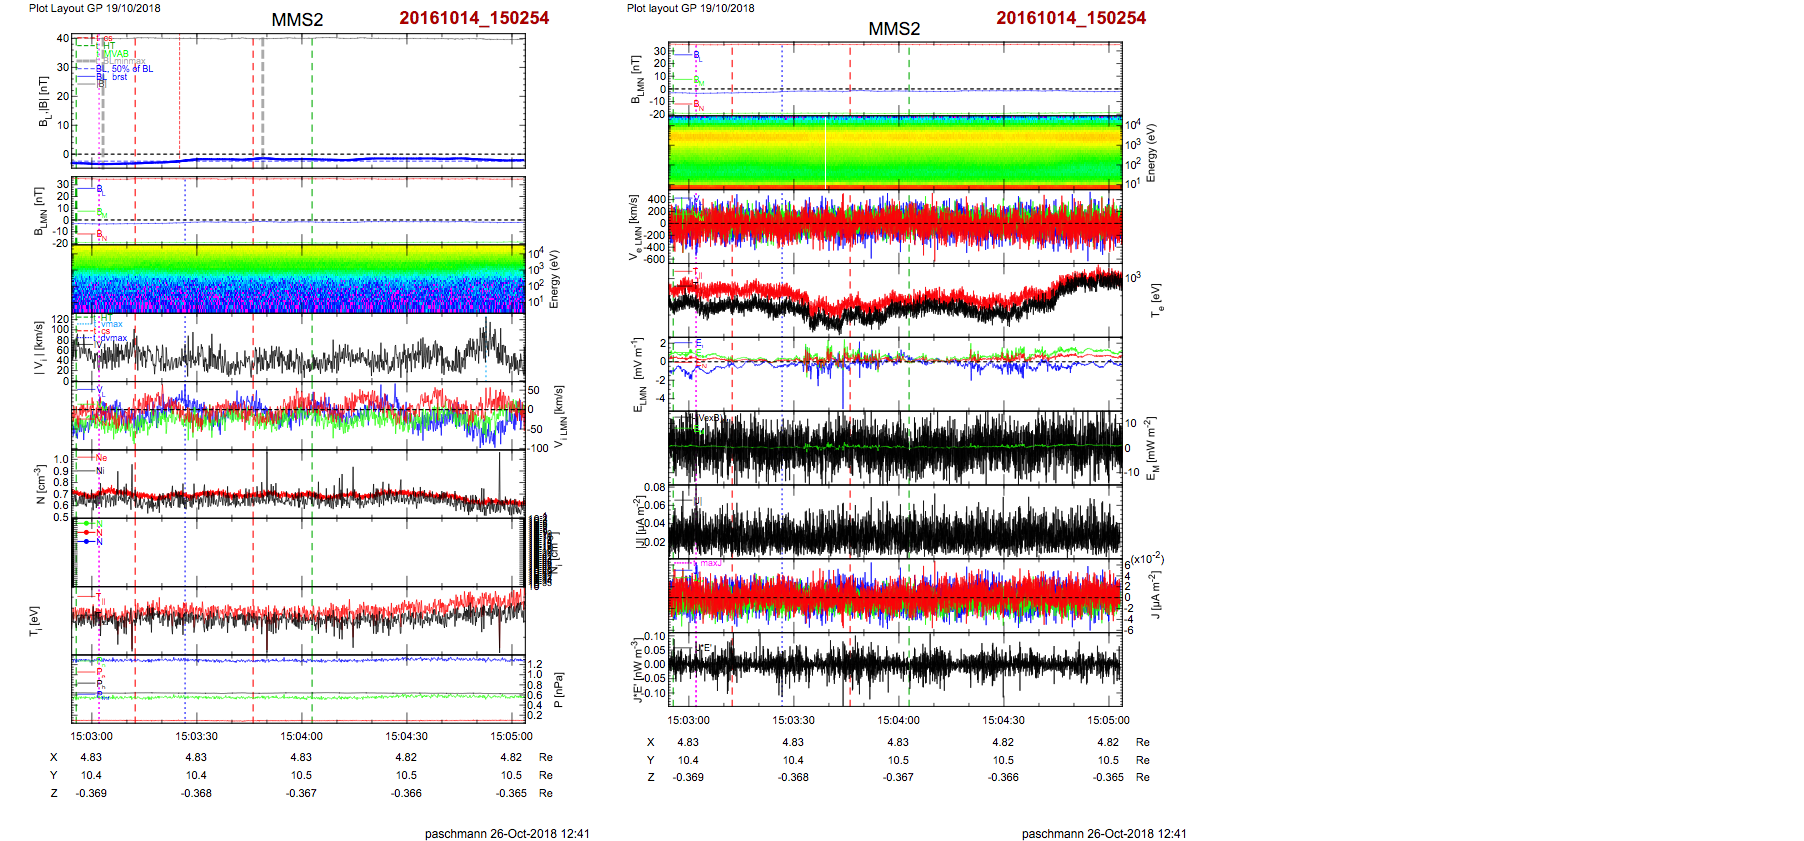Click the red 20161014_150254 label on the right plot
The image size is (1804, 841).
1071,18
